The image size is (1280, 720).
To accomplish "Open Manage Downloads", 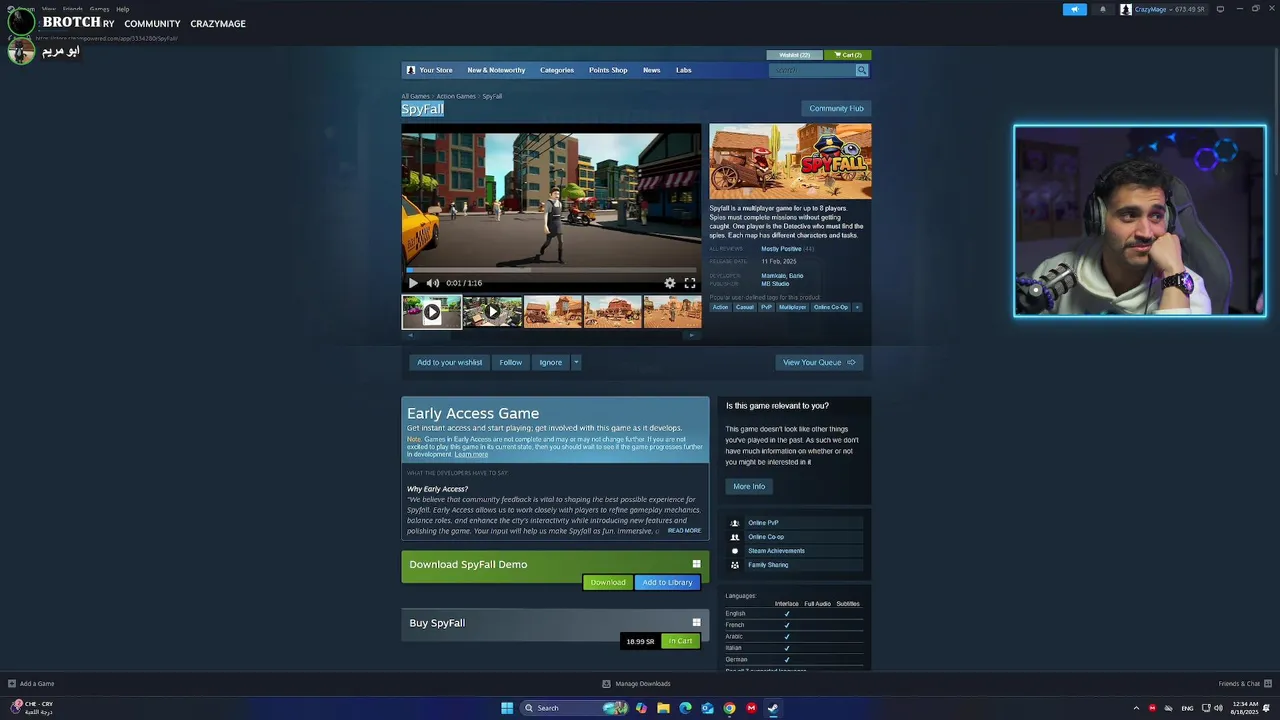I will (x=636, y=684).
